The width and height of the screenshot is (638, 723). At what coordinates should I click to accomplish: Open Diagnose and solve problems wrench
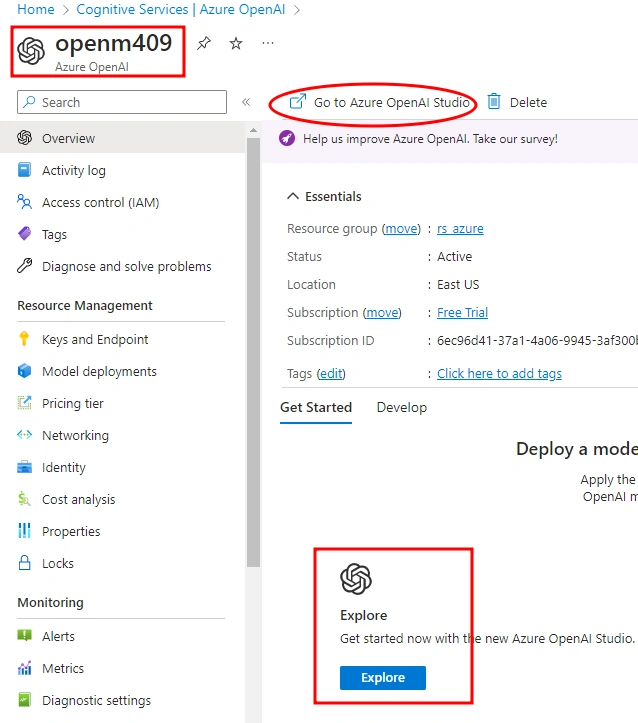(x=24, y=266)
